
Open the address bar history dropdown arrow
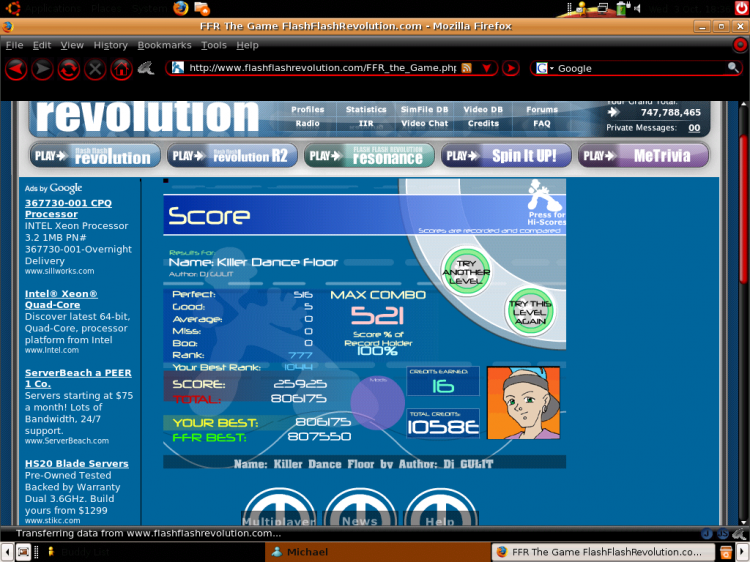(487, 68)
